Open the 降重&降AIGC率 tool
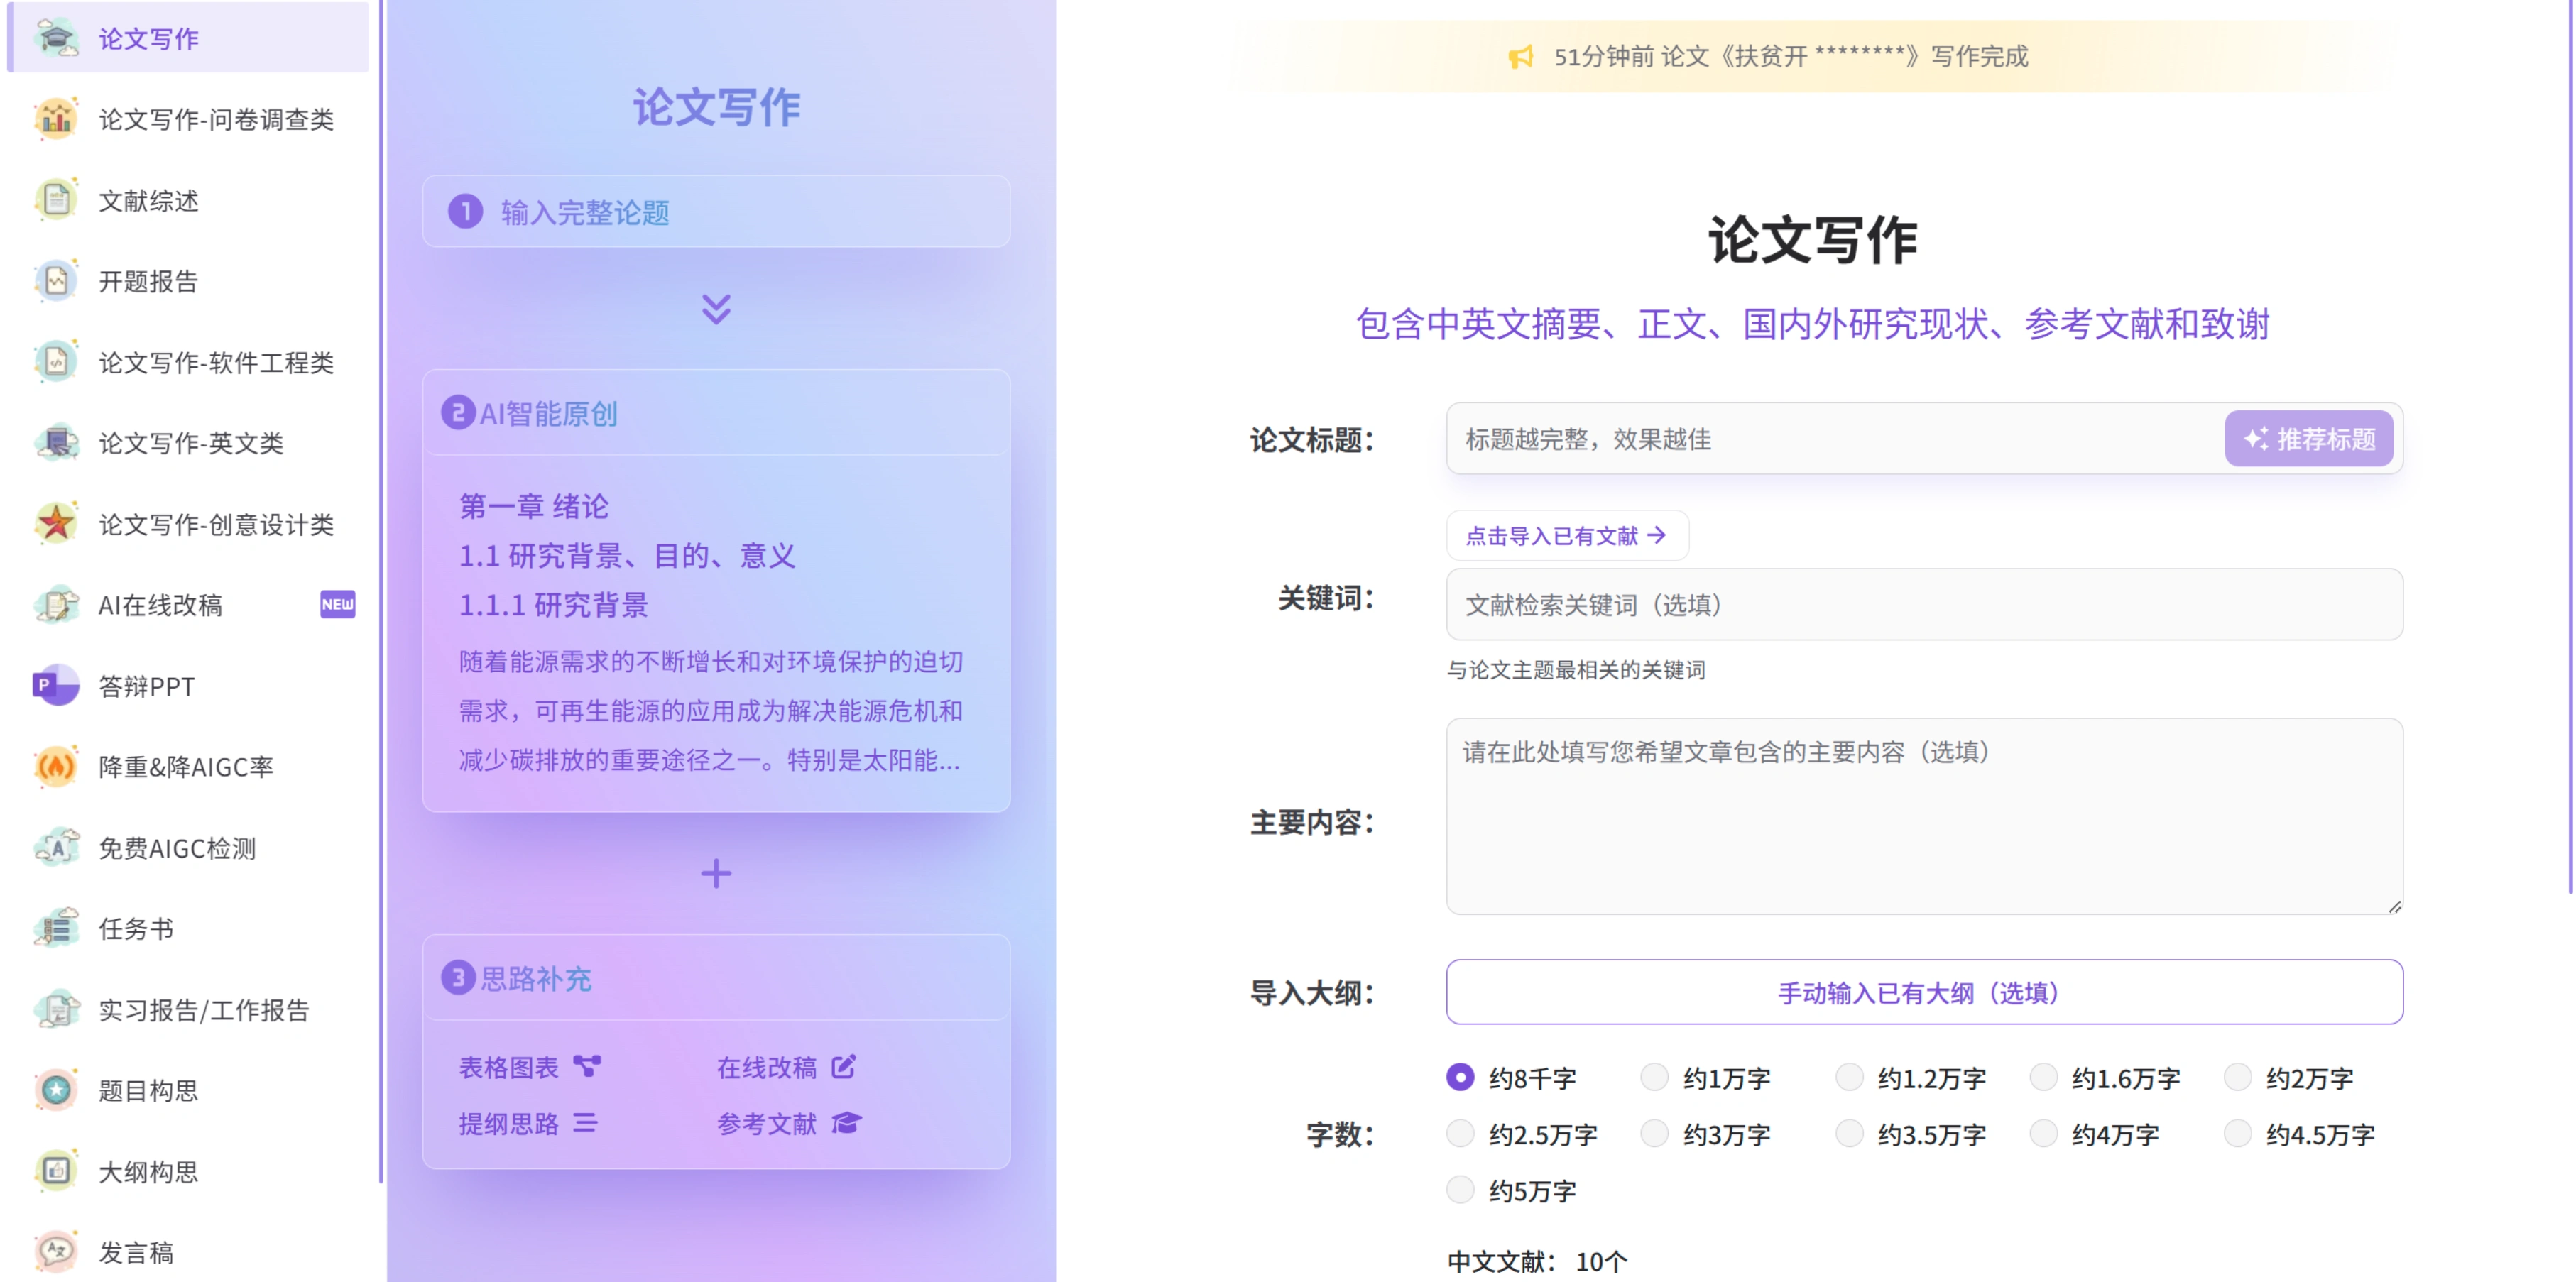The height and width of the screenshot is (1282, 2576). [x=186, y=766]
